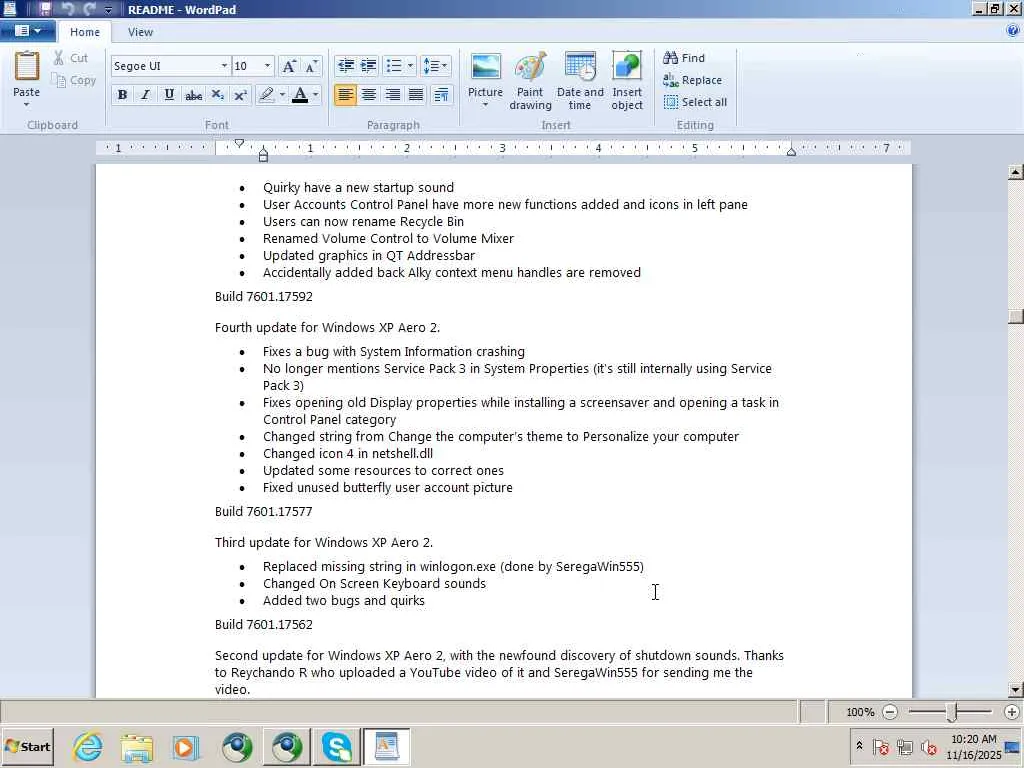Launch Internet Explorer from taskbar

pyautogui.click(x=88, y=746)
